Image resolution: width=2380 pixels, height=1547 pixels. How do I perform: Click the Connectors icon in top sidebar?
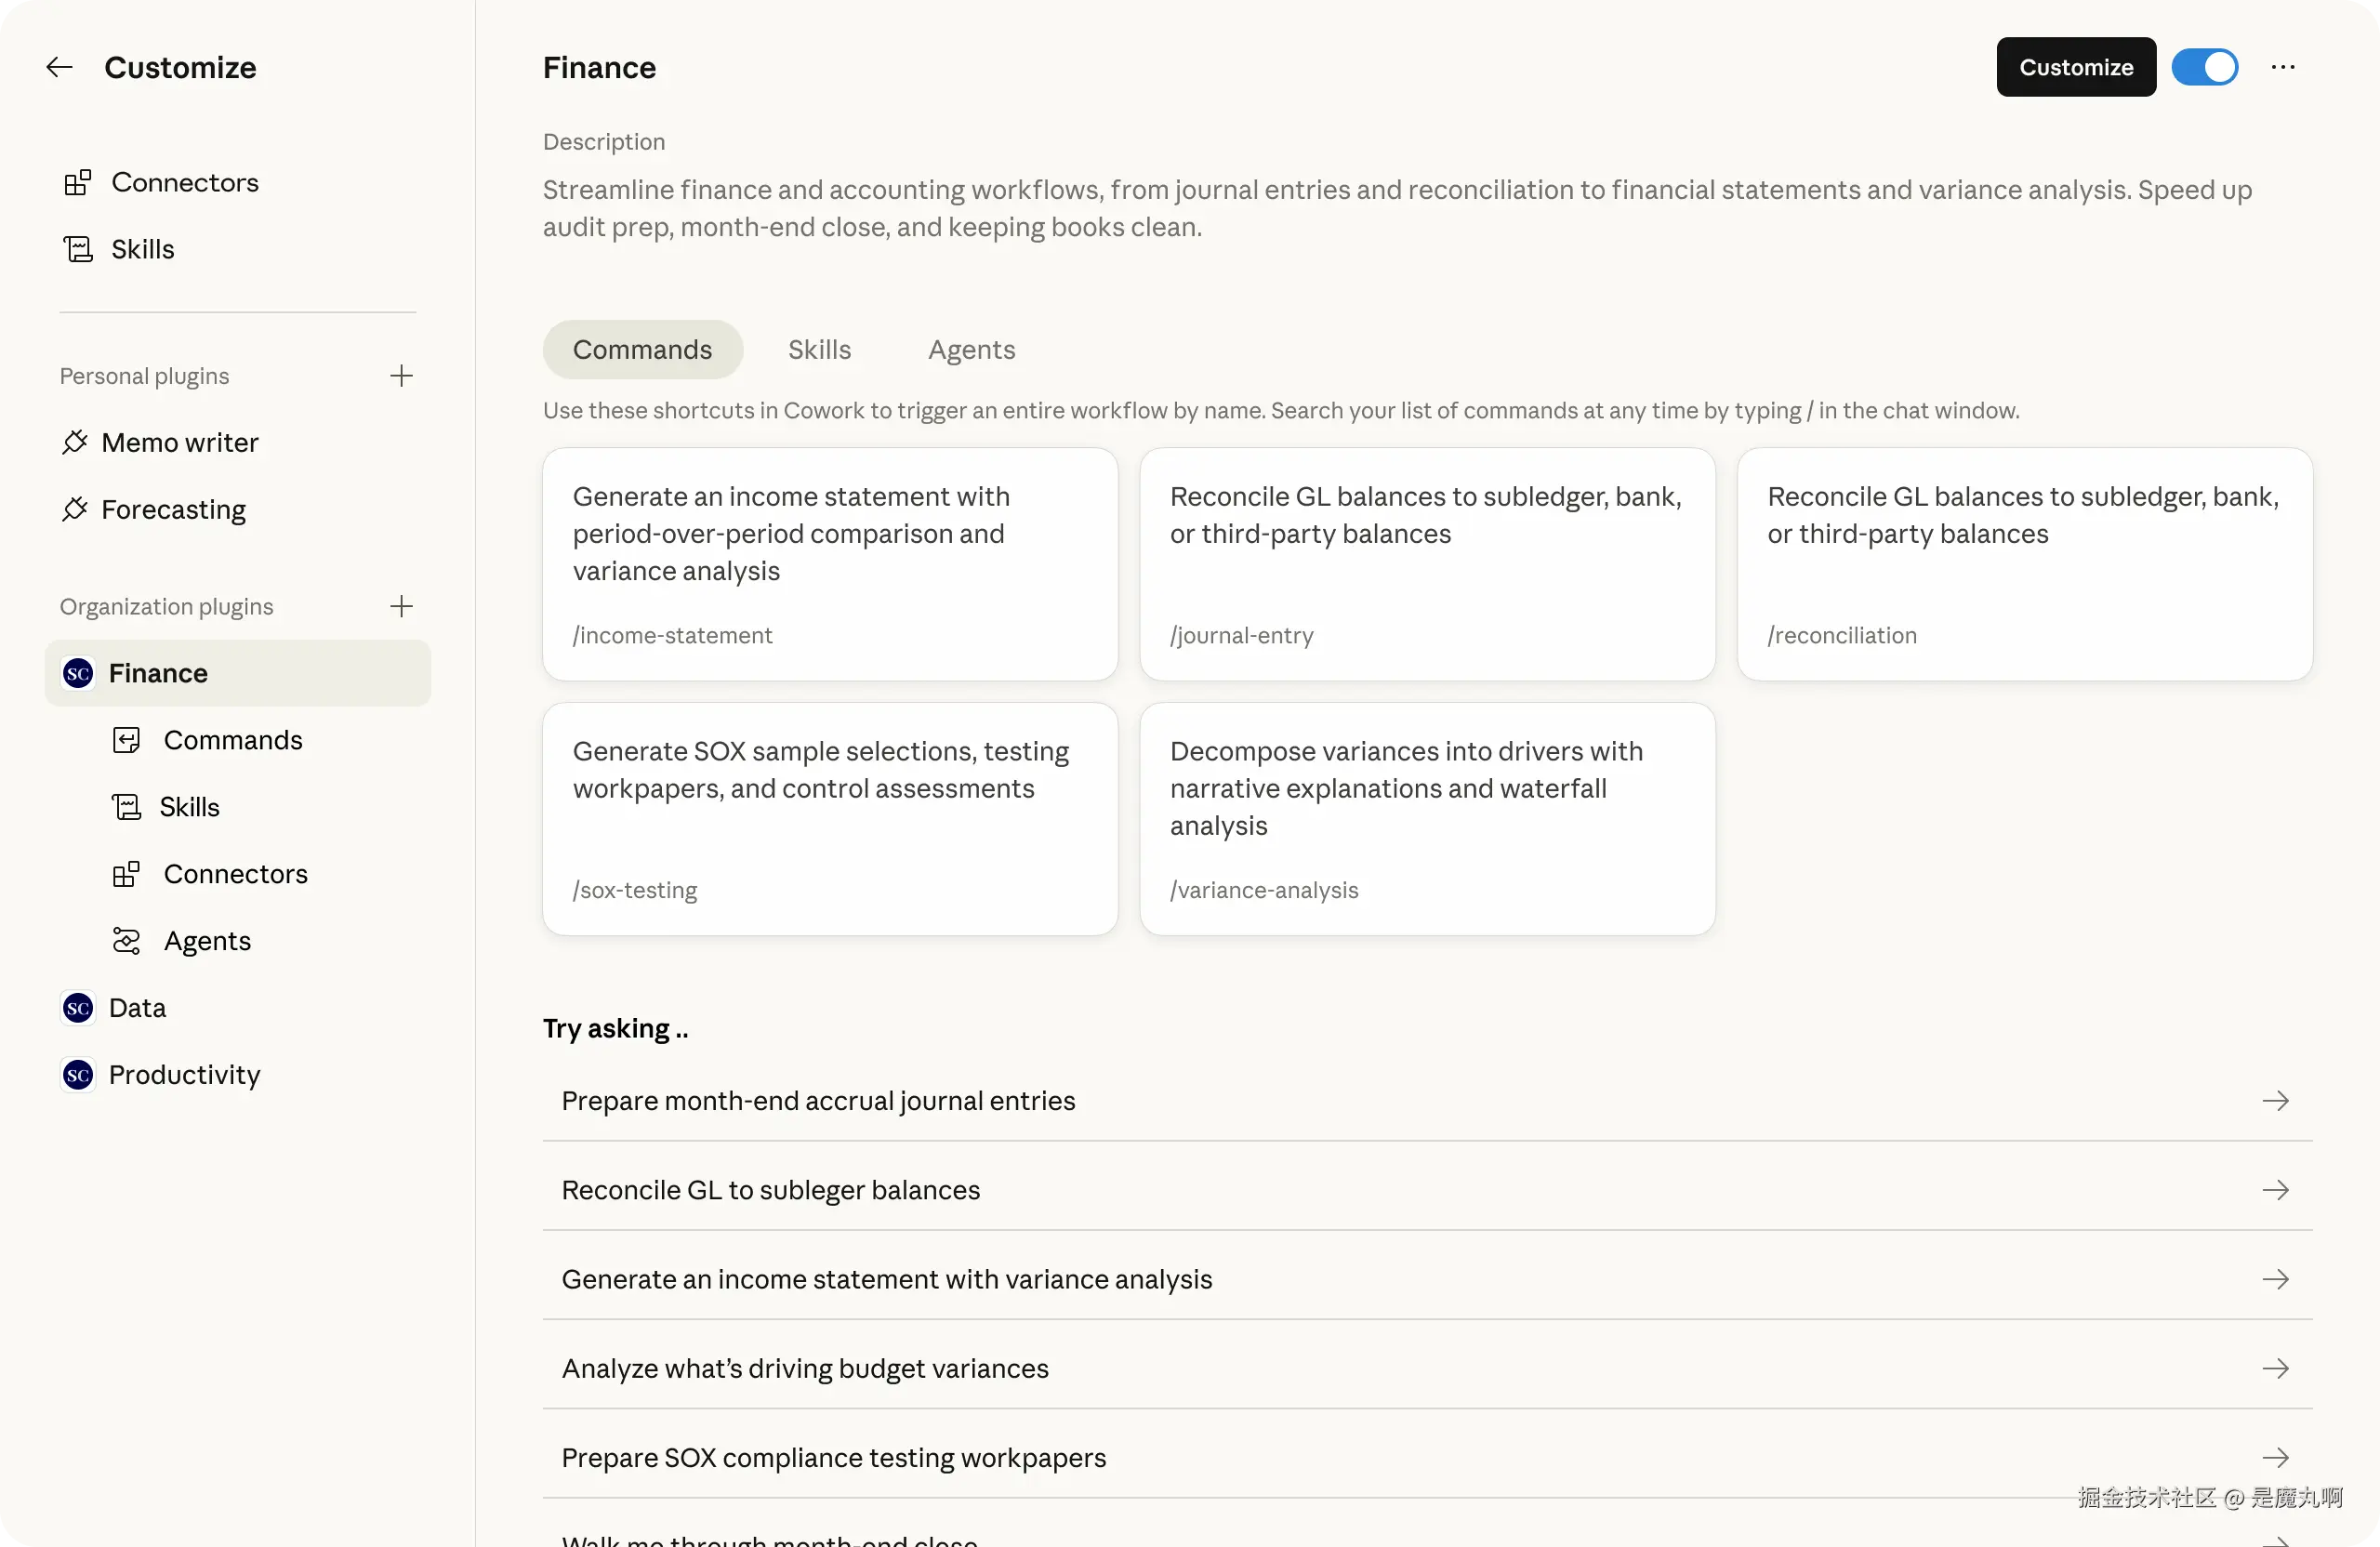point(78,183)
